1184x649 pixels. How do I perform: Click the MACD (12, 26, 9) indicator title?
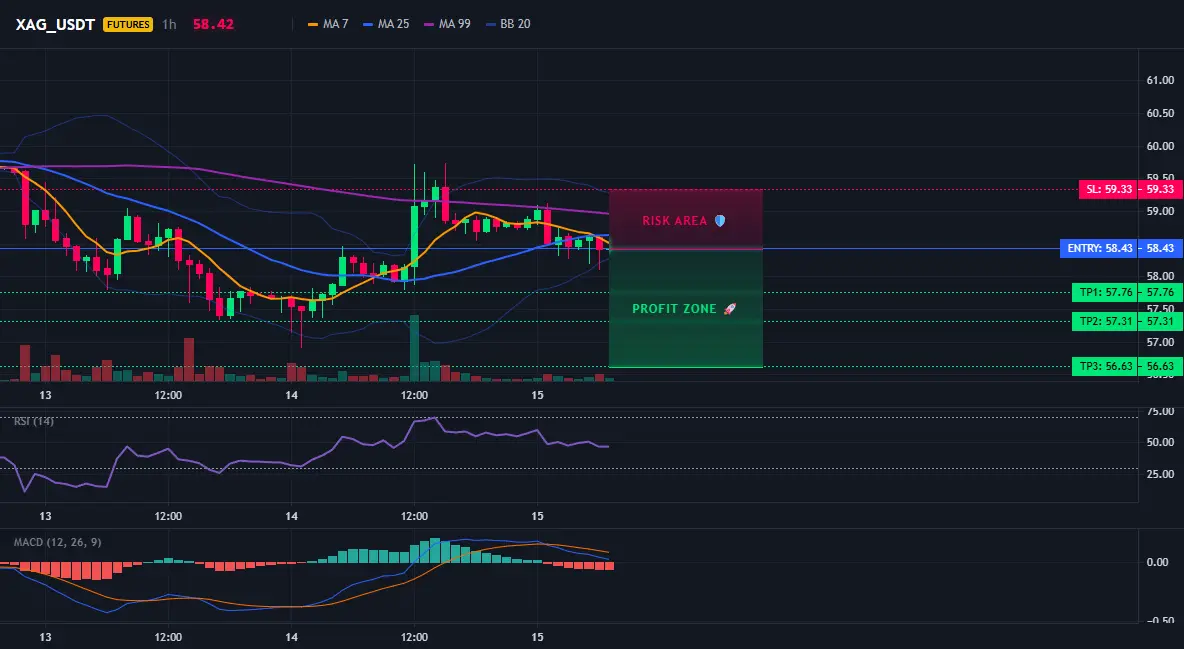tap(57, 542)
